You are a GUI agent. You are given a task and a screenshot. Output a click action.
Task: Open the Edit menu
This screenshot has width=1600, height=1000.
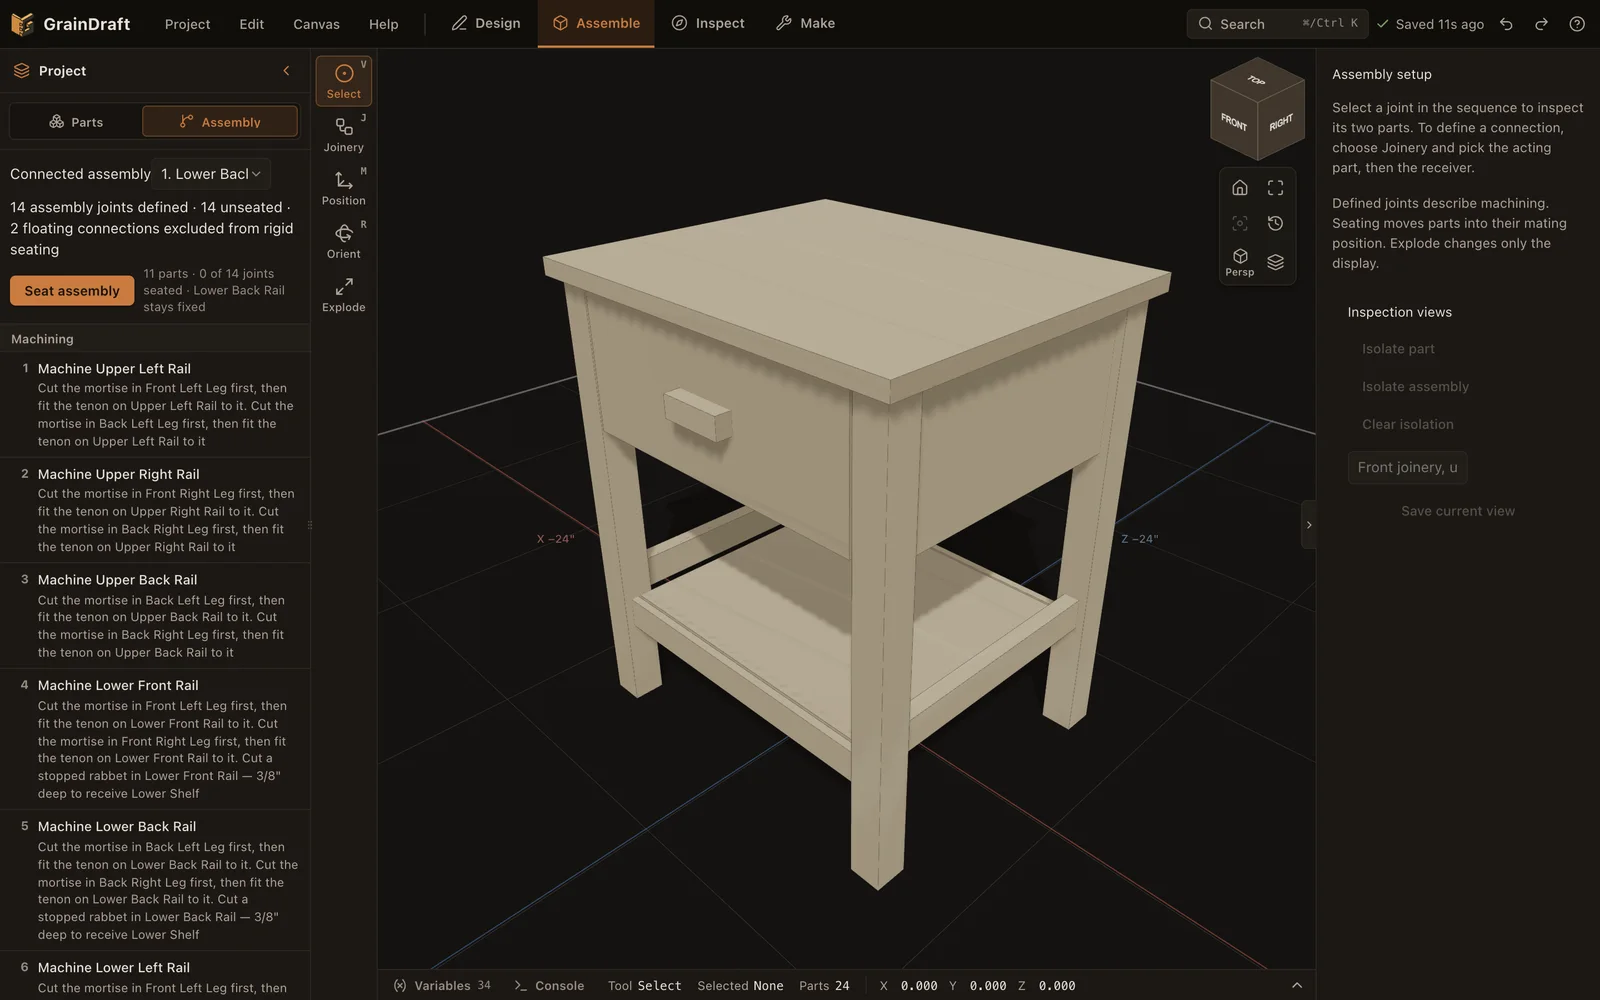(x=252, y=24)
